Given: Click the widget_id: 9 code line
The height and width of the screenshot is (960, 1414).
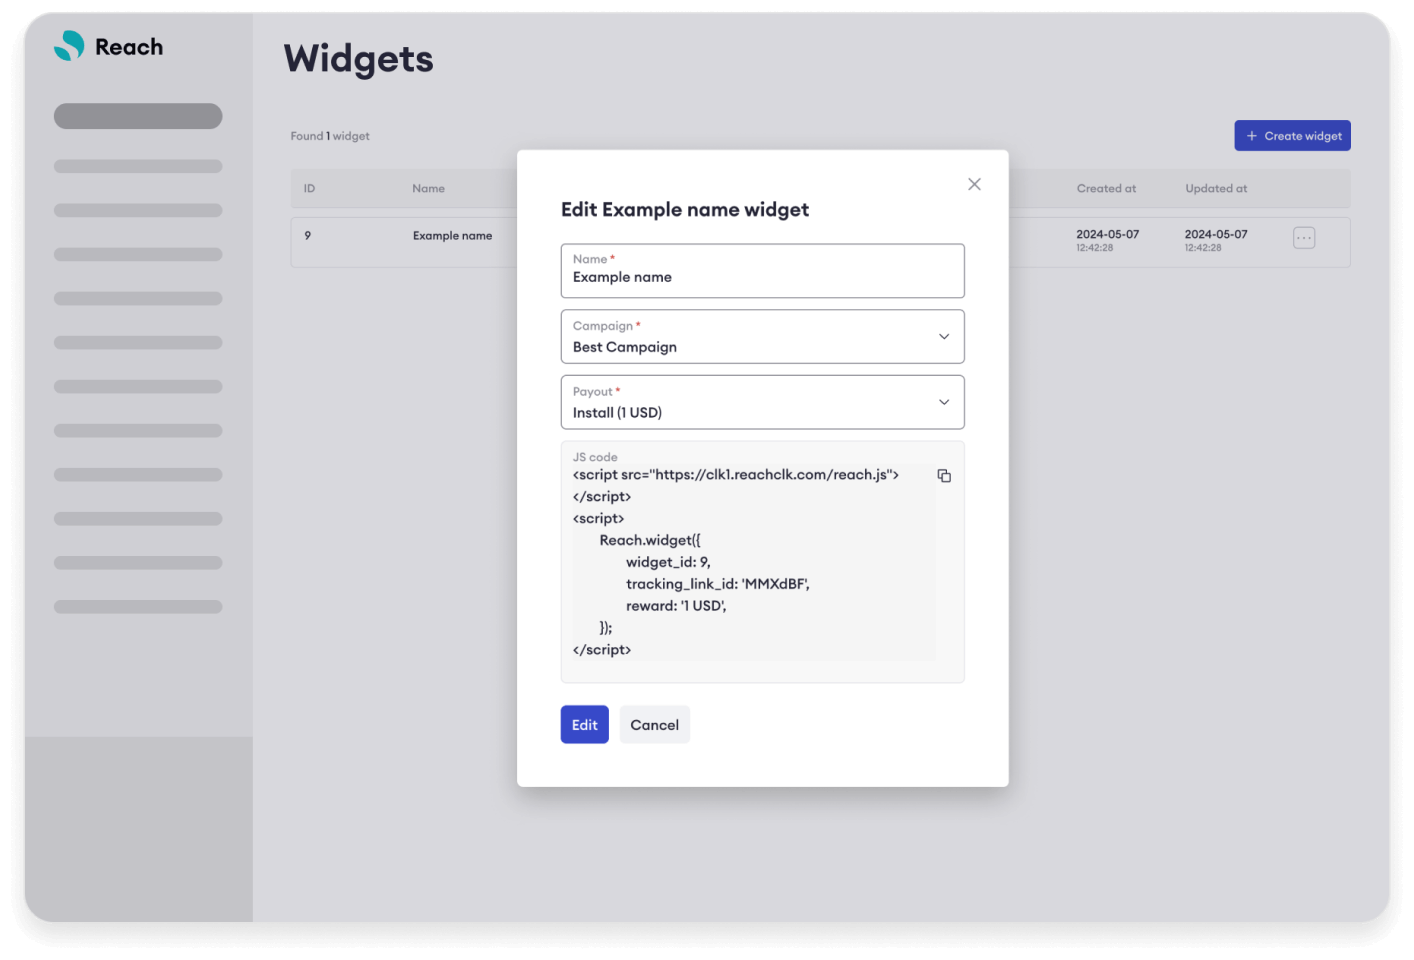Looking at the screenshot, I should coord(668,562).
